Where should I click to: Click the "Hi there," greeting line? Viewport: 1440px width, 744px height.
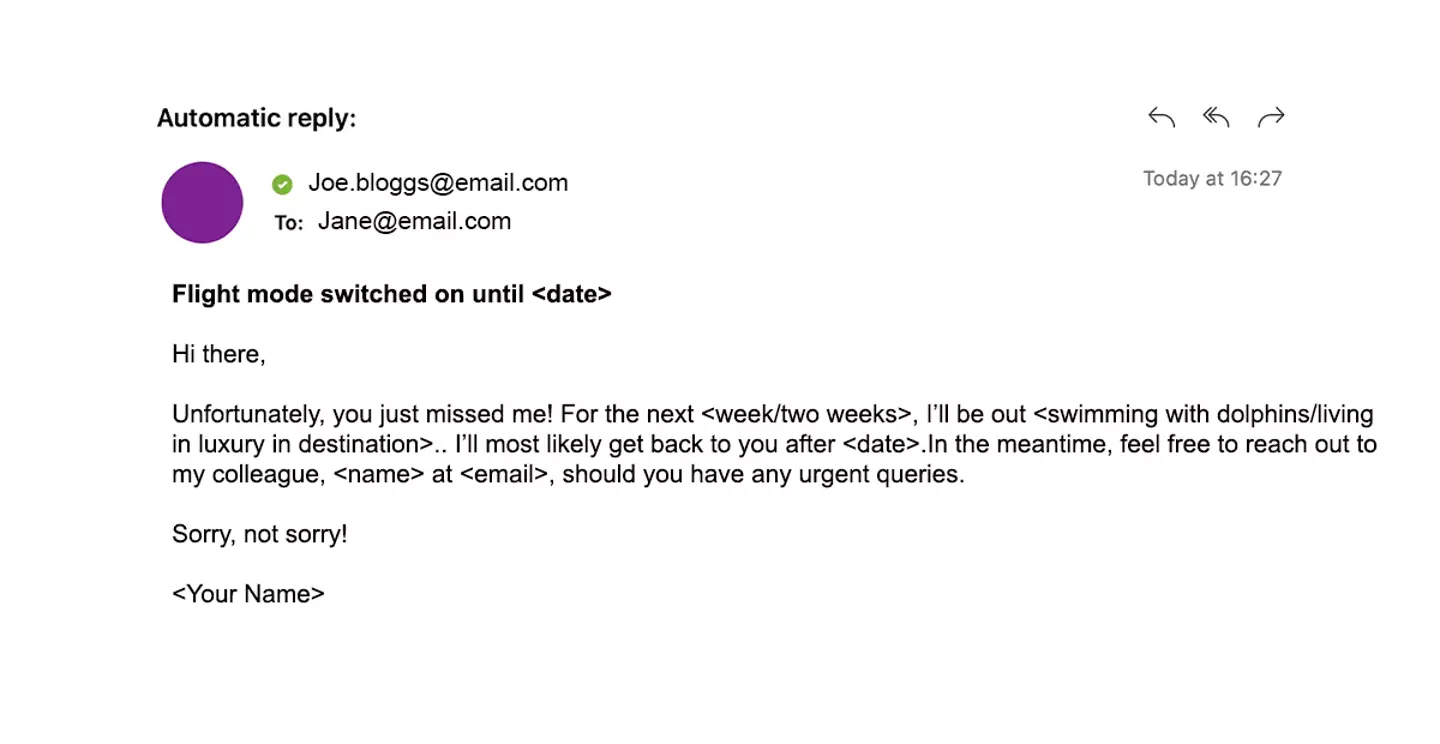(x=219, y=354)
